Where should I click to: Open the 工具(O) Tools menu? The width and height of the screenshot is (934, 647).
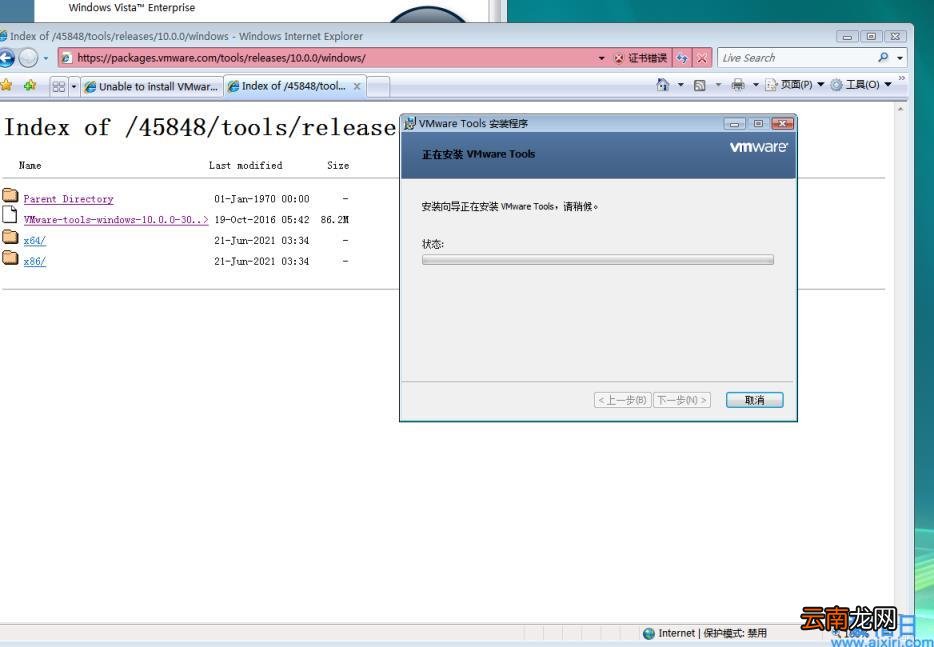[861, 85]
